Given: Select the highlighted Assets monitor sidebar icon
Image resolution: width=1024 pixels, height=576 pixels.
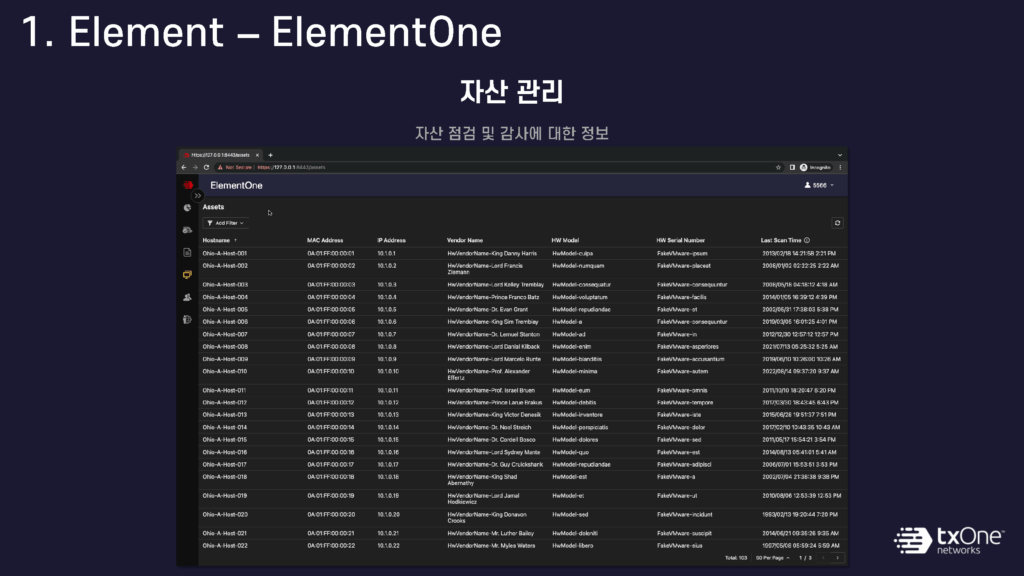Looking at the screenshot, I should coord(187,274).
